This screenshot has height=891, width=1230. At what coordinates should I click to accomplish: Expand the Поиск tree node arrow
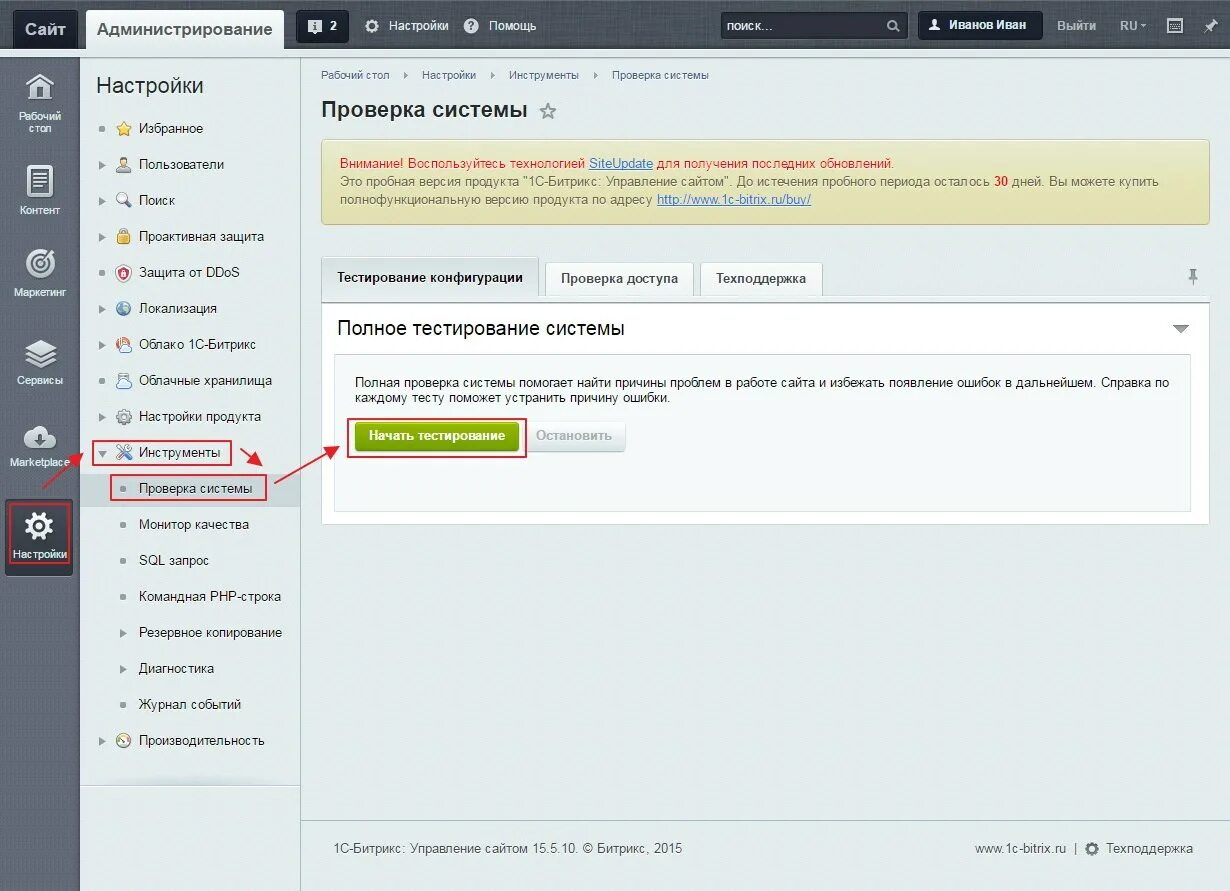[x=102, y=201]
